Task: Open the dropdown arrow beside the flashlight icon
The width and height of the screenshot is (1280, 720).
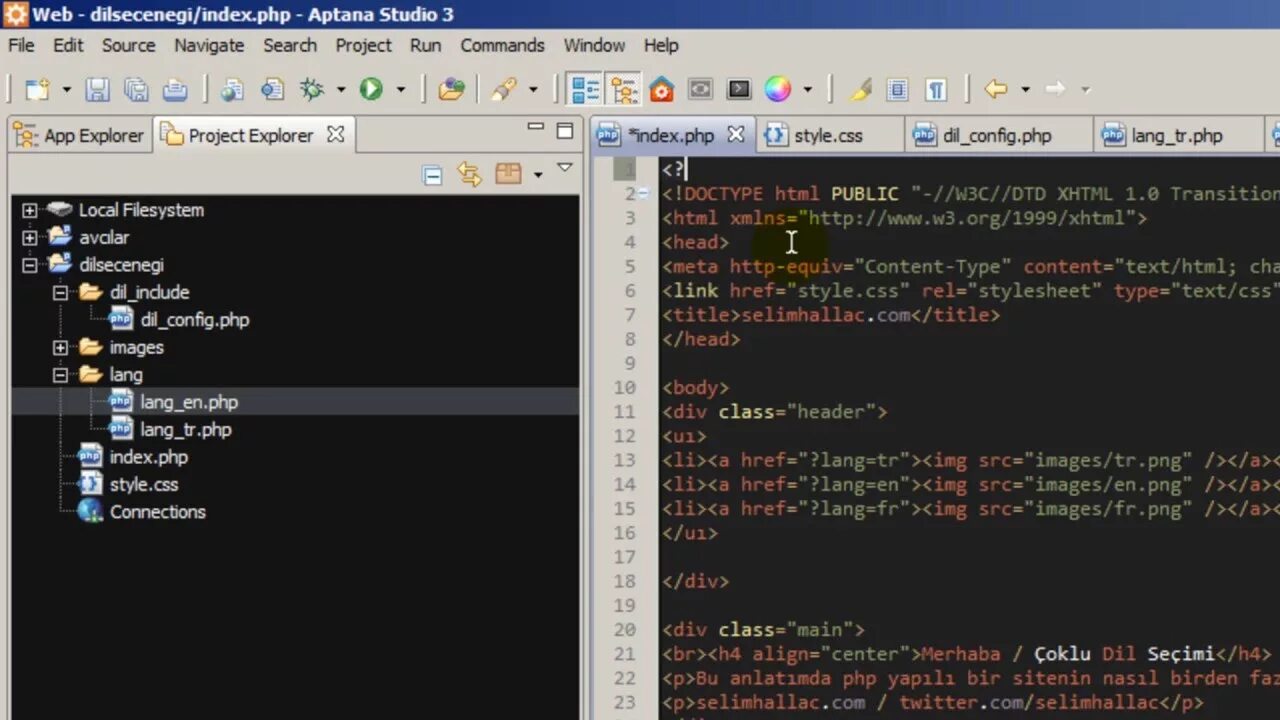Action: point(532,89)
